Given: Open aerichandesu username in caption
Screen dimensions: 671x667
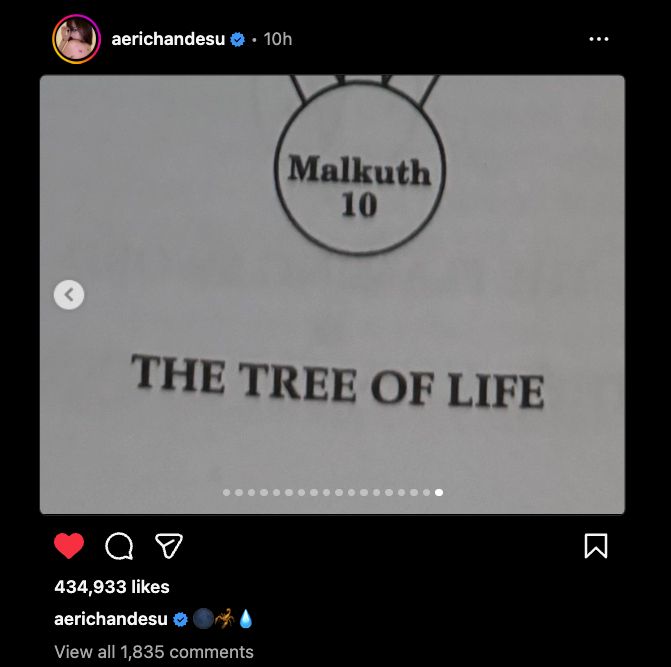Looking at the screenshot, I should tap(111, 619).
